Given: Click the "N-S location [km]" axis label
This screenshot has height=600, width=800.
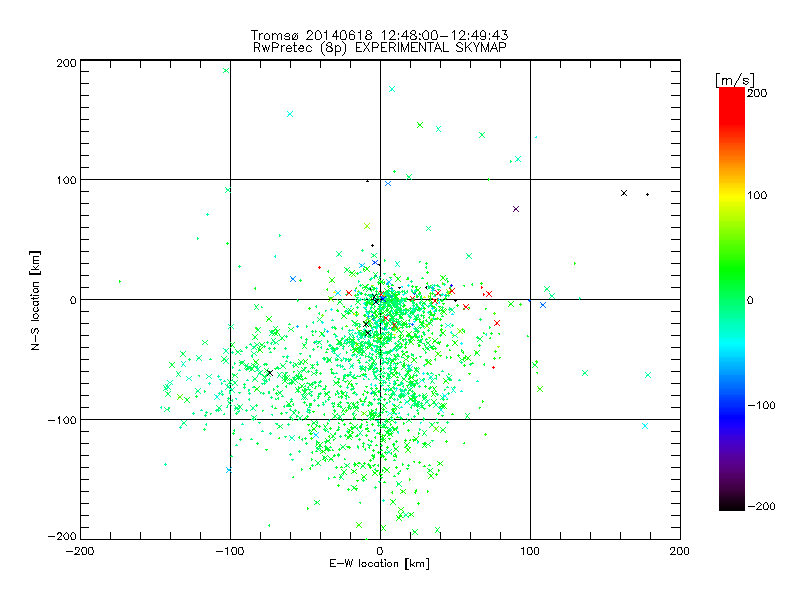Looking at the screenshot, I should tap(35, 301).
